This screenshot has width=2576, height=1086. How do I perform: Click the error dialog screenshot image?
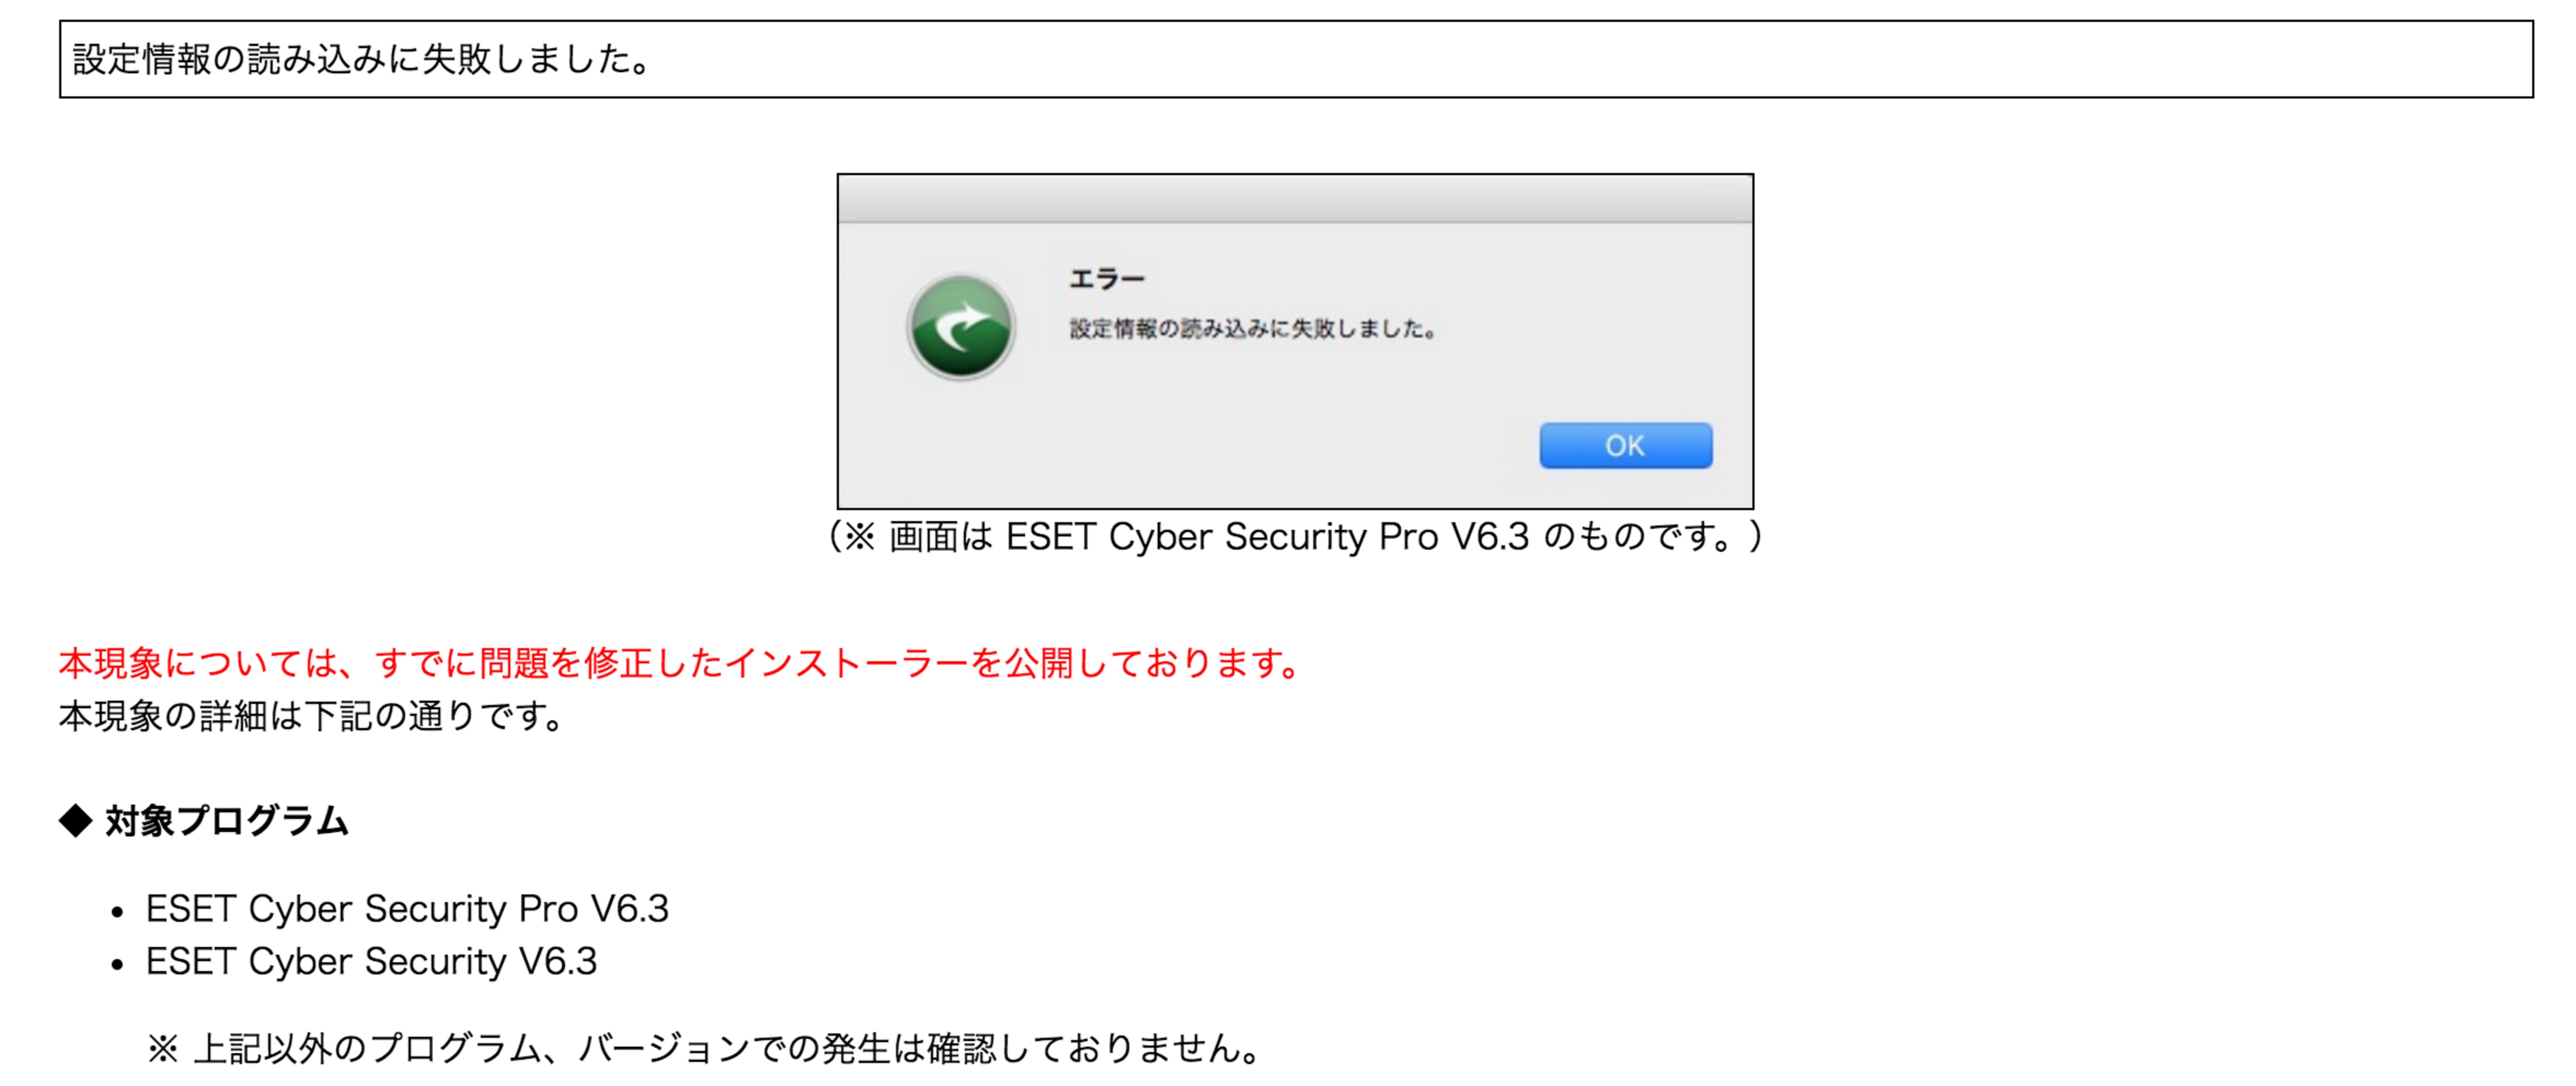click(x=1295, y=341)
